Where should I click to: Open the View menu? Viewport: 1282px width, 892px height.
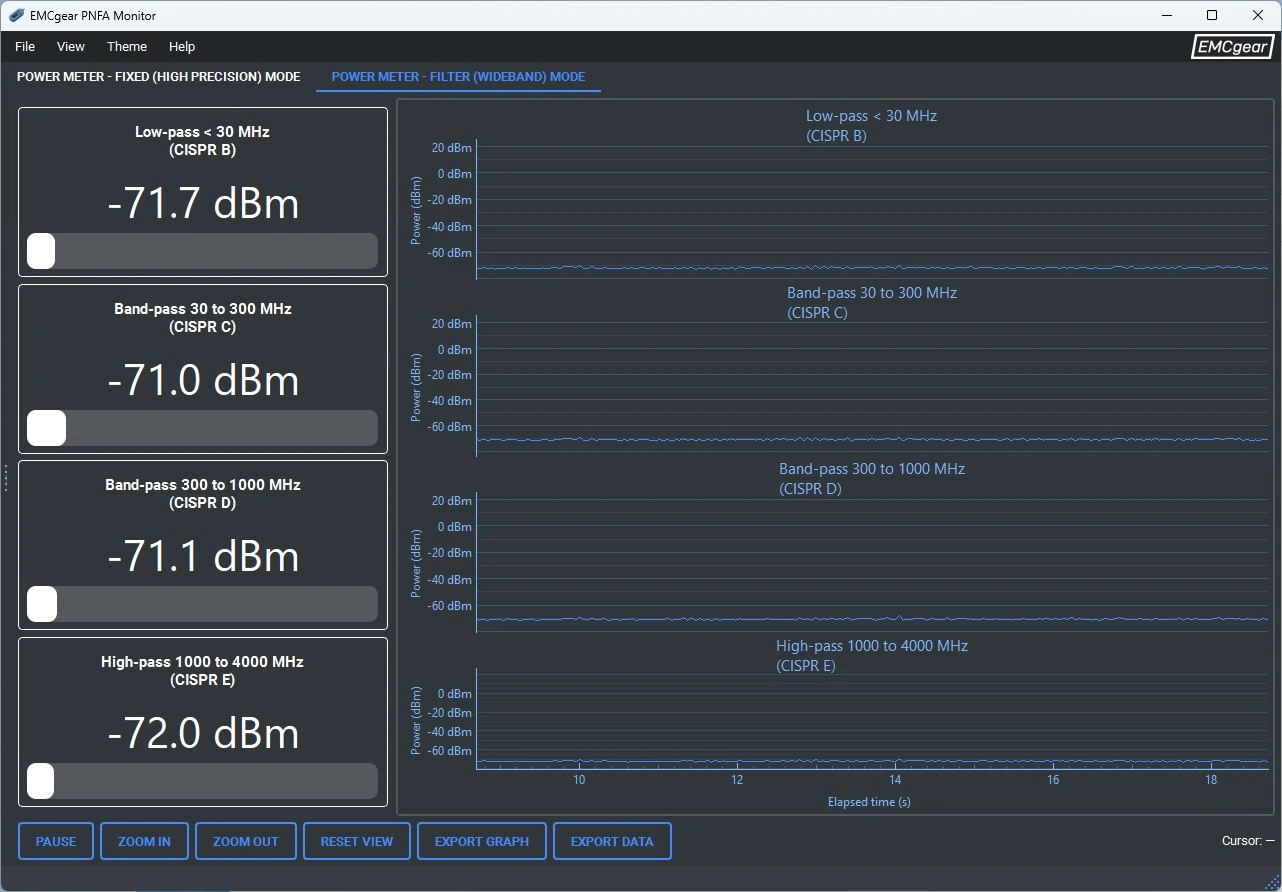pos(71,47)
